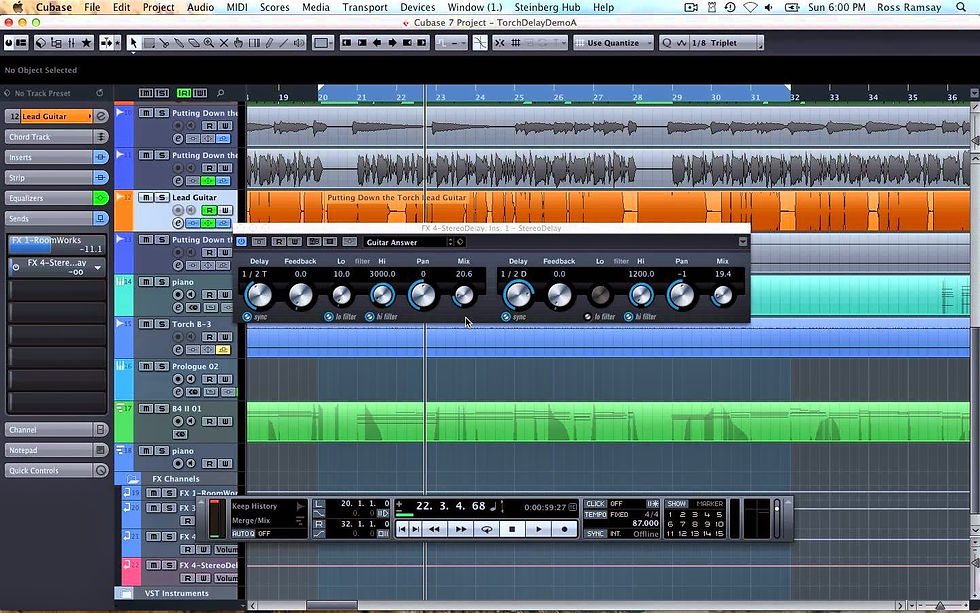
Task: Expand the Equalizers inspector section
Action: coord(57,198)
